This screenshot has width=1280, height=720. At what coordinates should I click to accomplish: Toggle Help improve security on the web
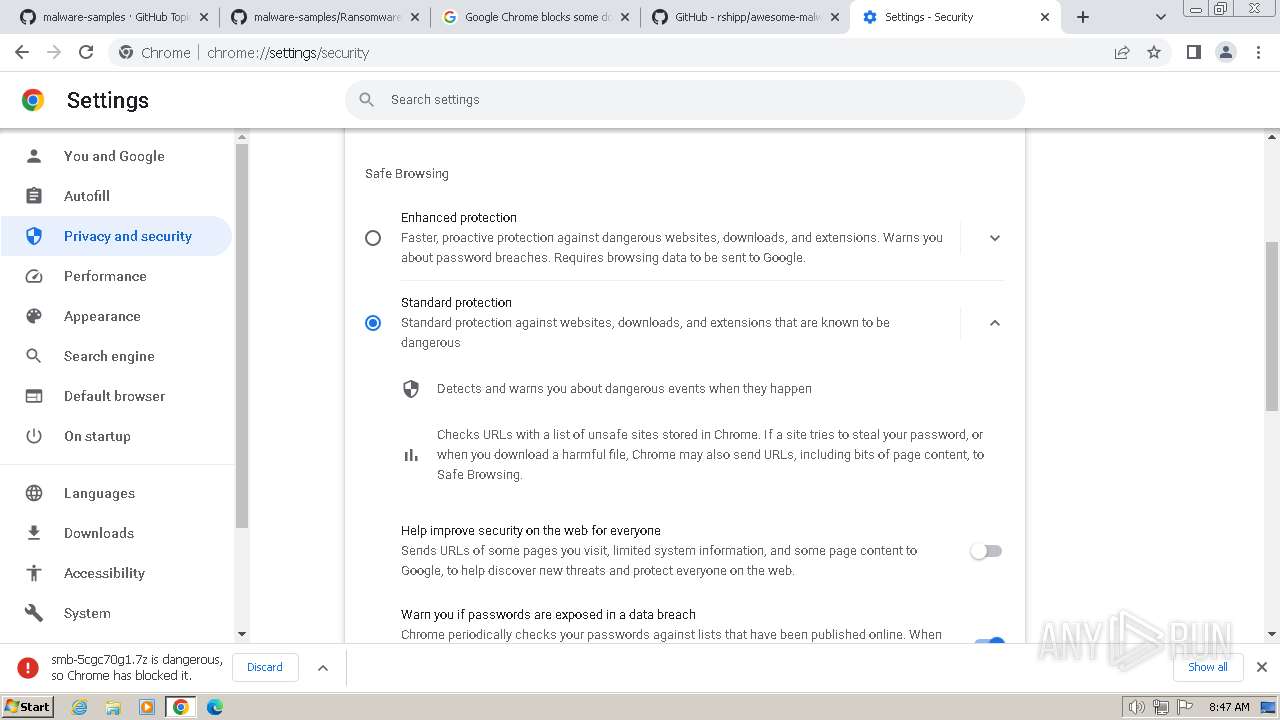[986, 551]
